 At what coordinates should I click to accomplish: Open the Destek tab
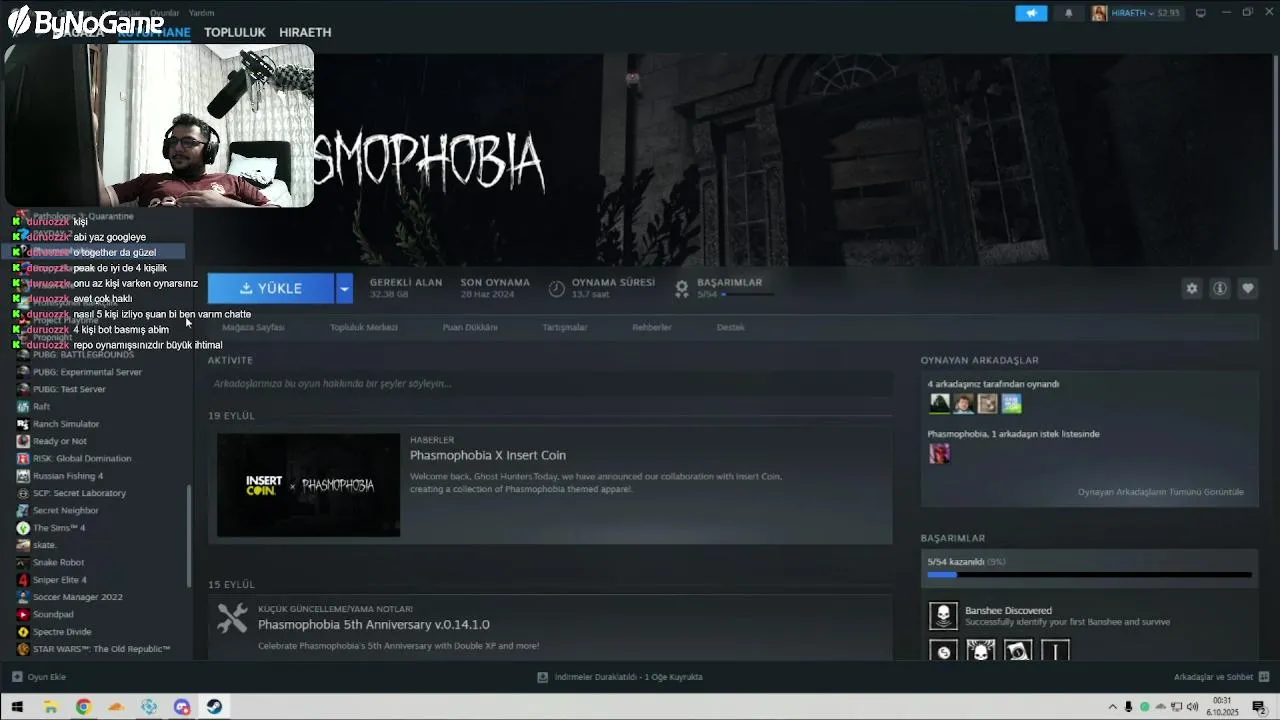(731, 327)
